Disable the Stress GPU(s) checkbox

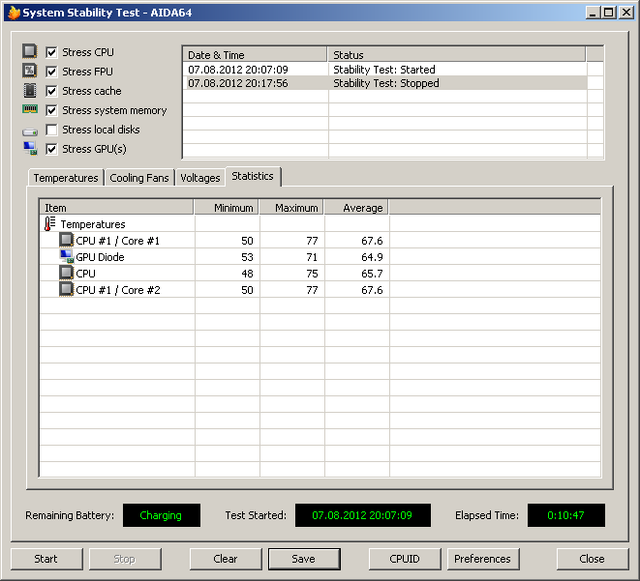[x=51, y=149]
